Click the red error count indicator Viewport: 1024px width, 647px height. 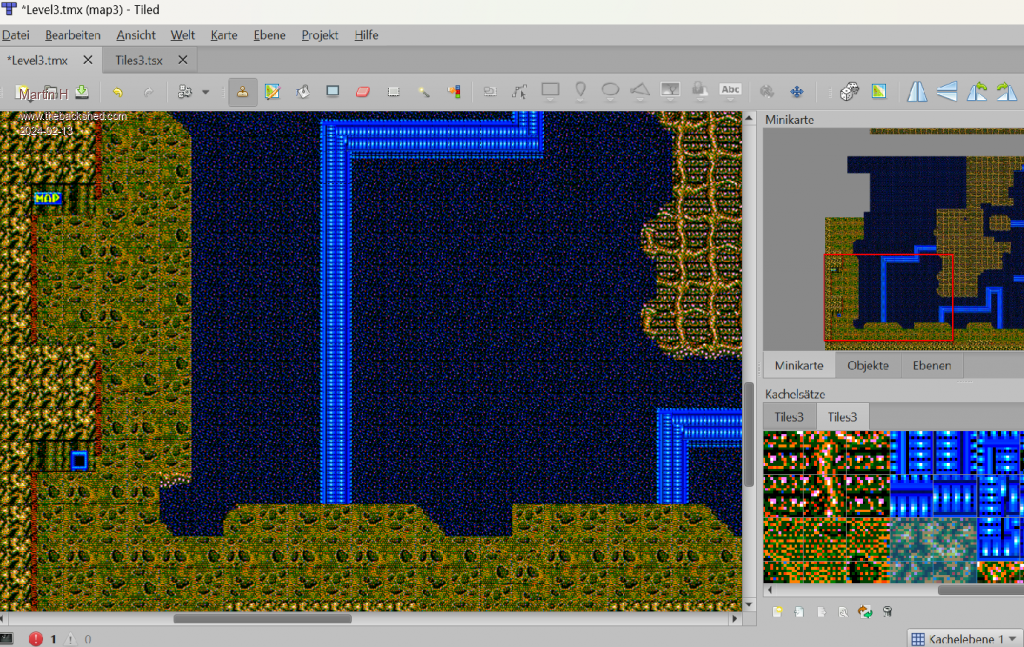click(x=37, y=639)
